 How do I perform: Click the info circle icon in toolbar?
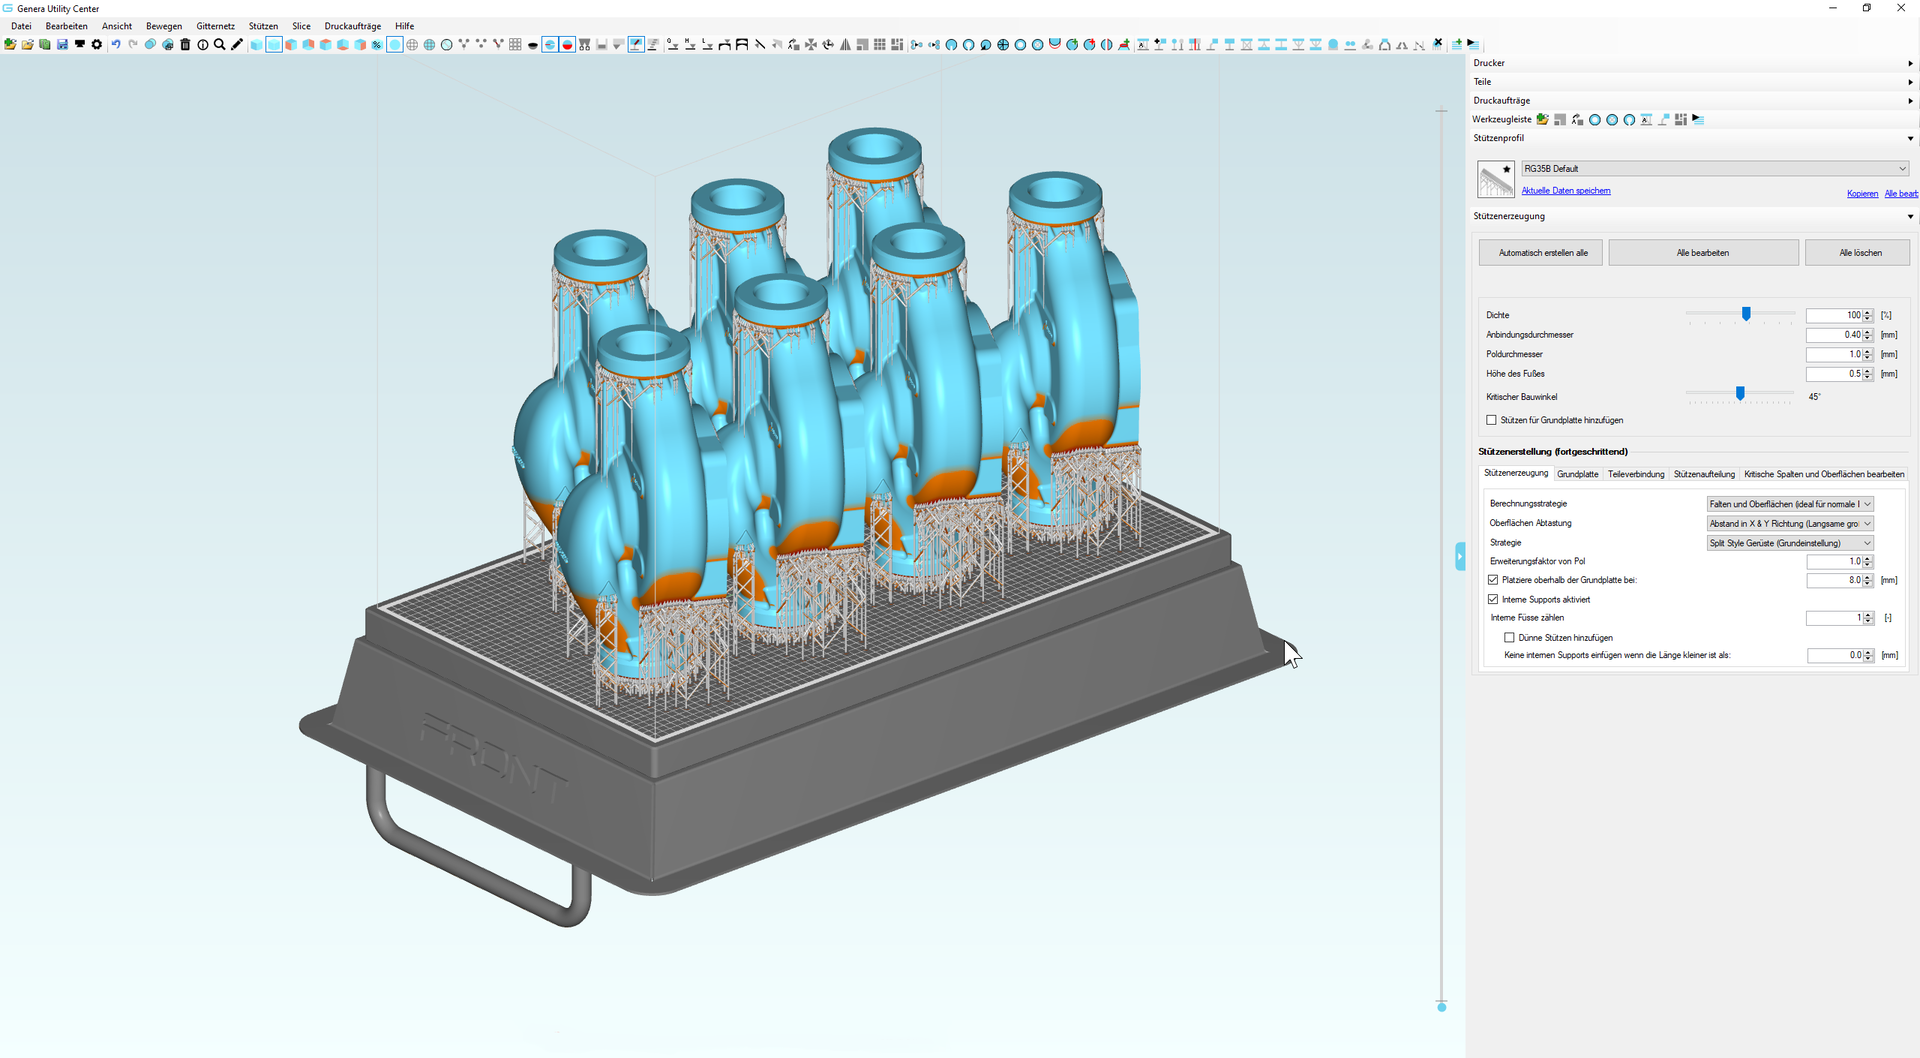[x=203, y=44]
